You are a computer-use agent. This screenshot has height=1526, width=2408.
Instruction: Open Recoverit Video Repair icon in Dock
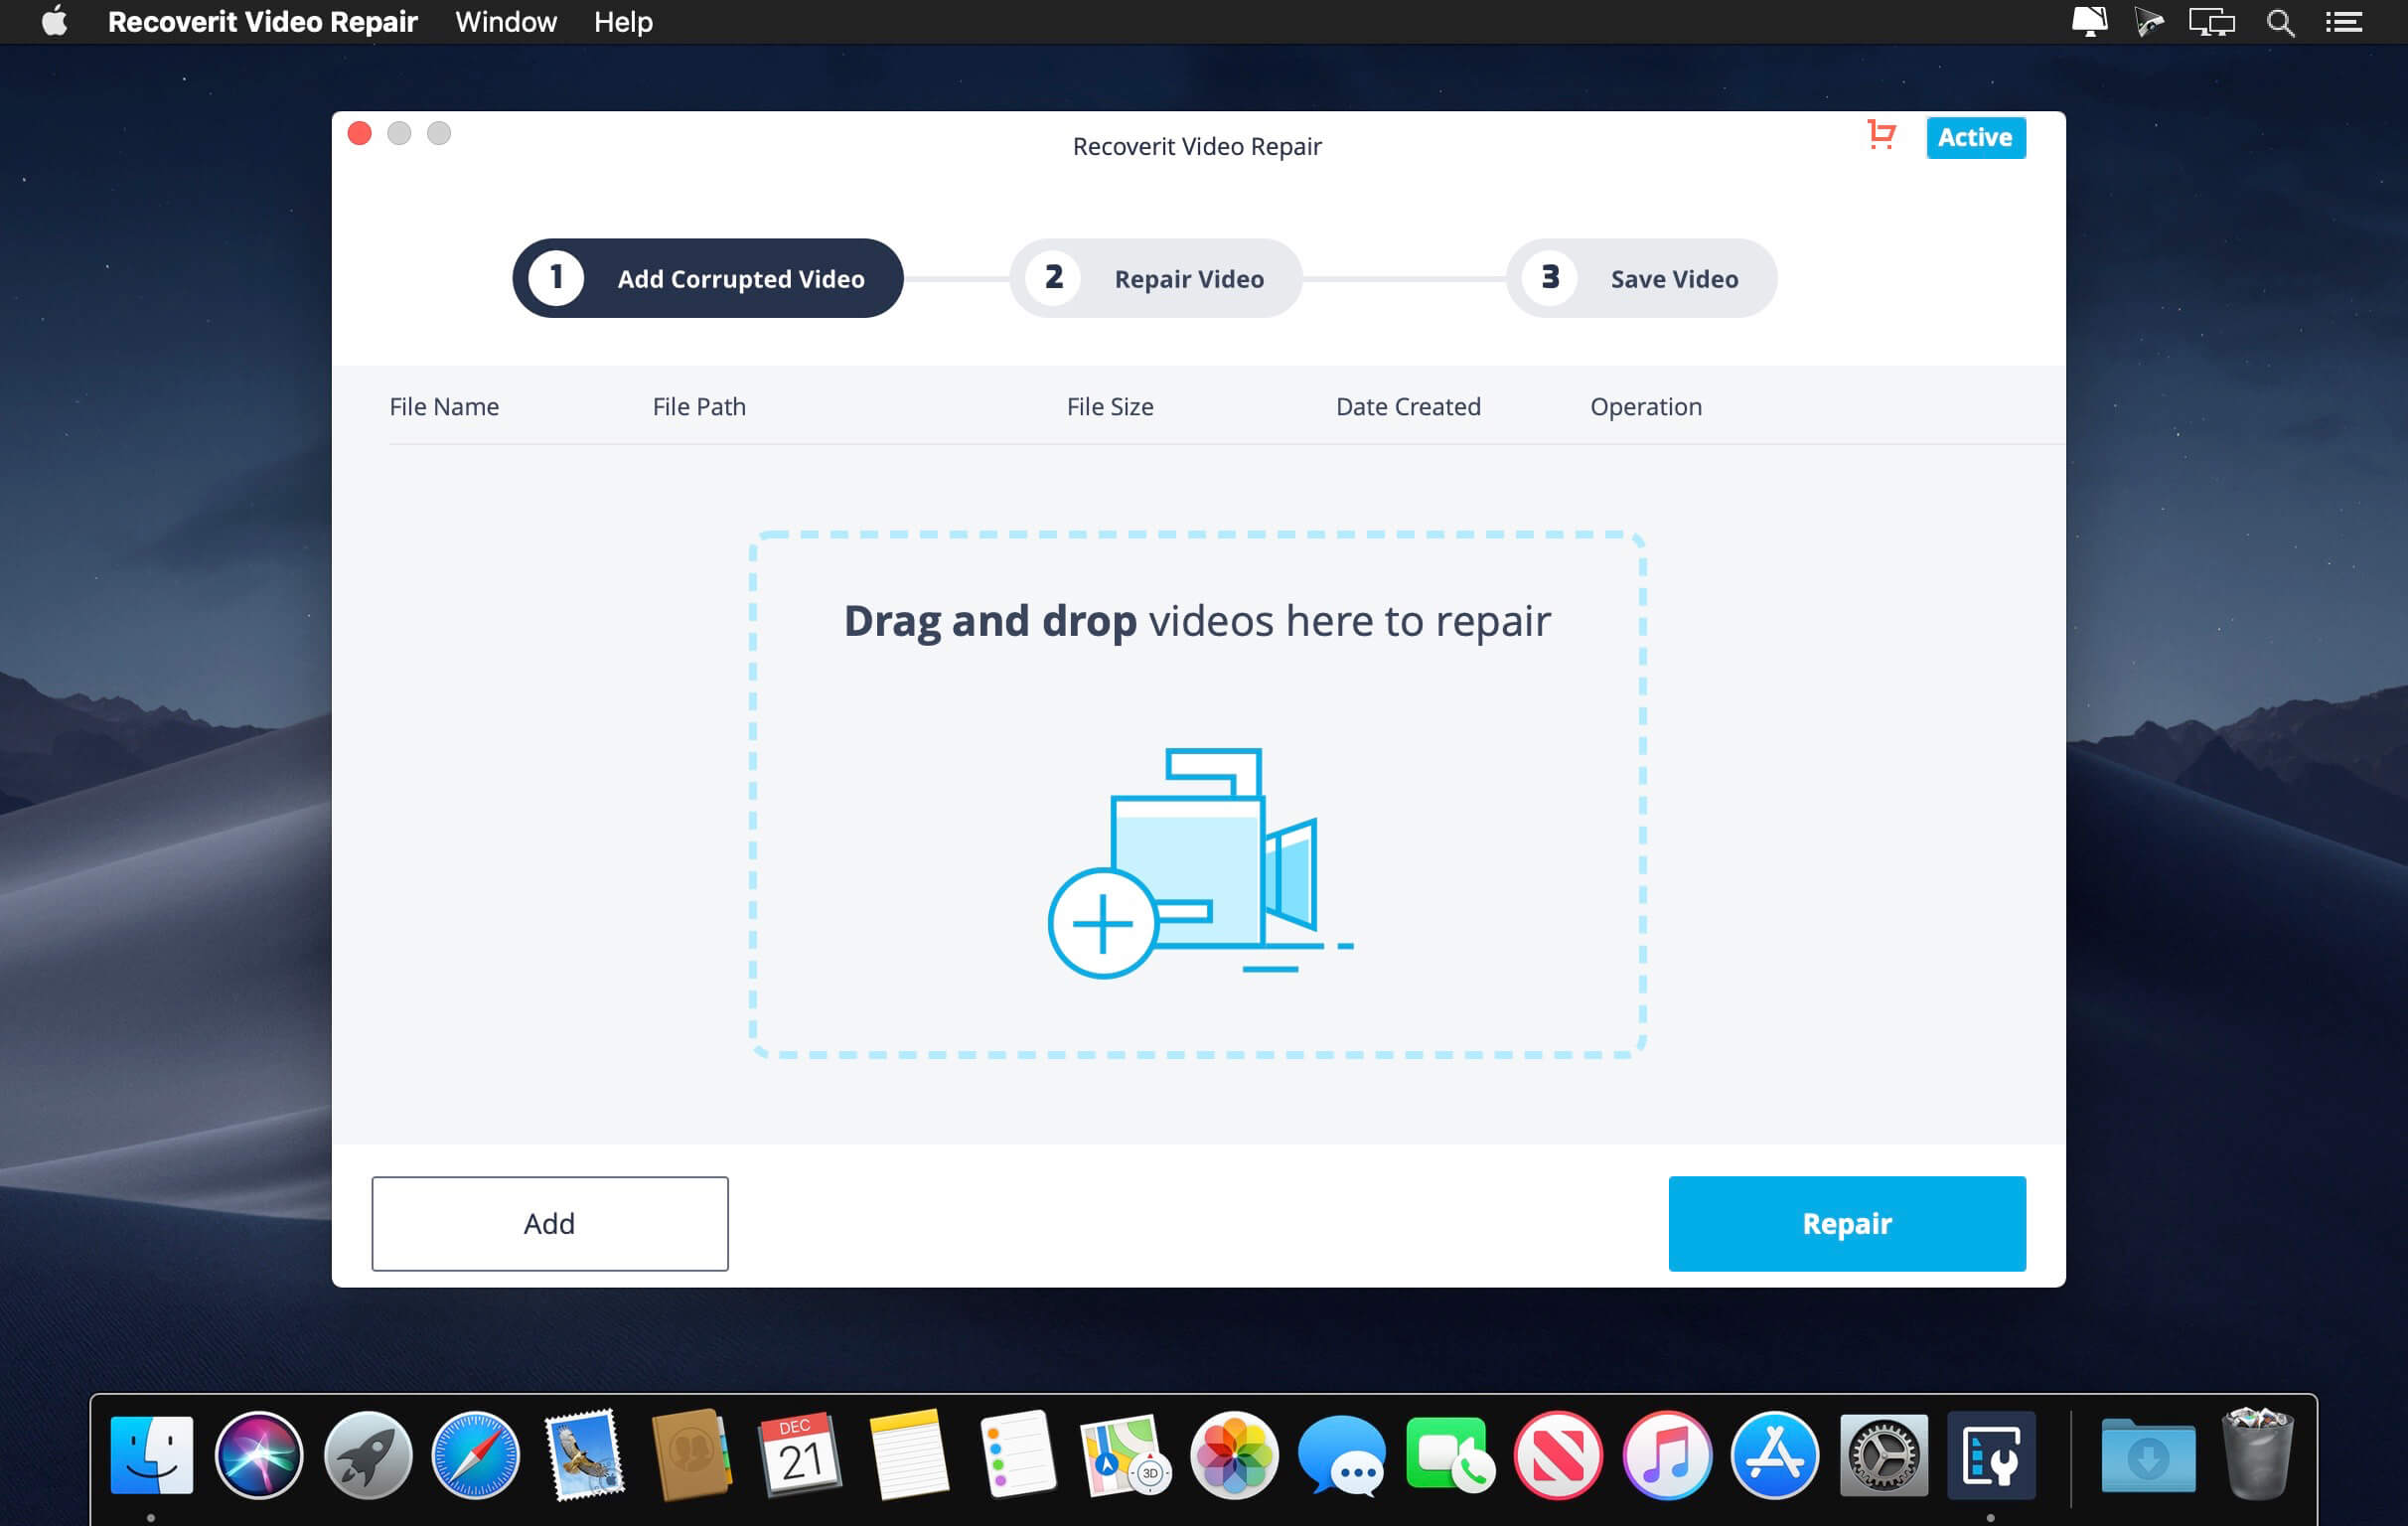(1990, 1455)
